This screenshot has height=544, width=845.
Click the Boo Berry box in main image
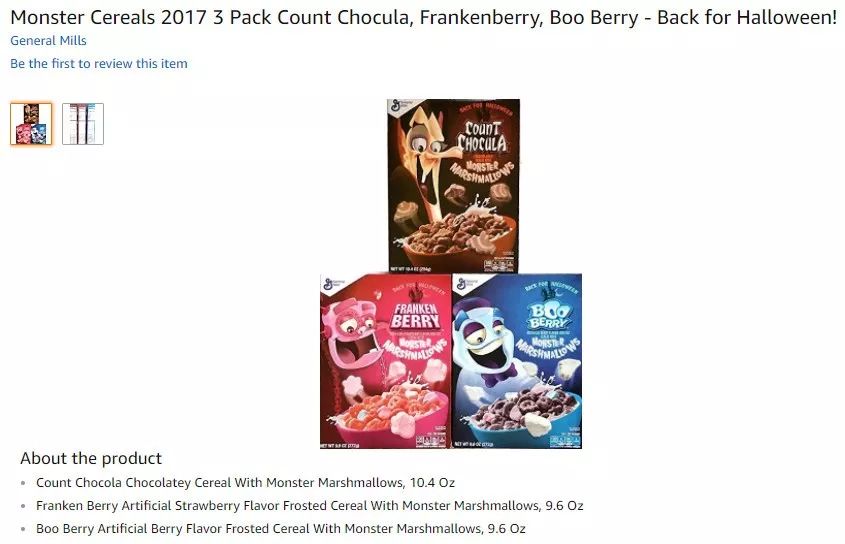click(x=517, y=361)
